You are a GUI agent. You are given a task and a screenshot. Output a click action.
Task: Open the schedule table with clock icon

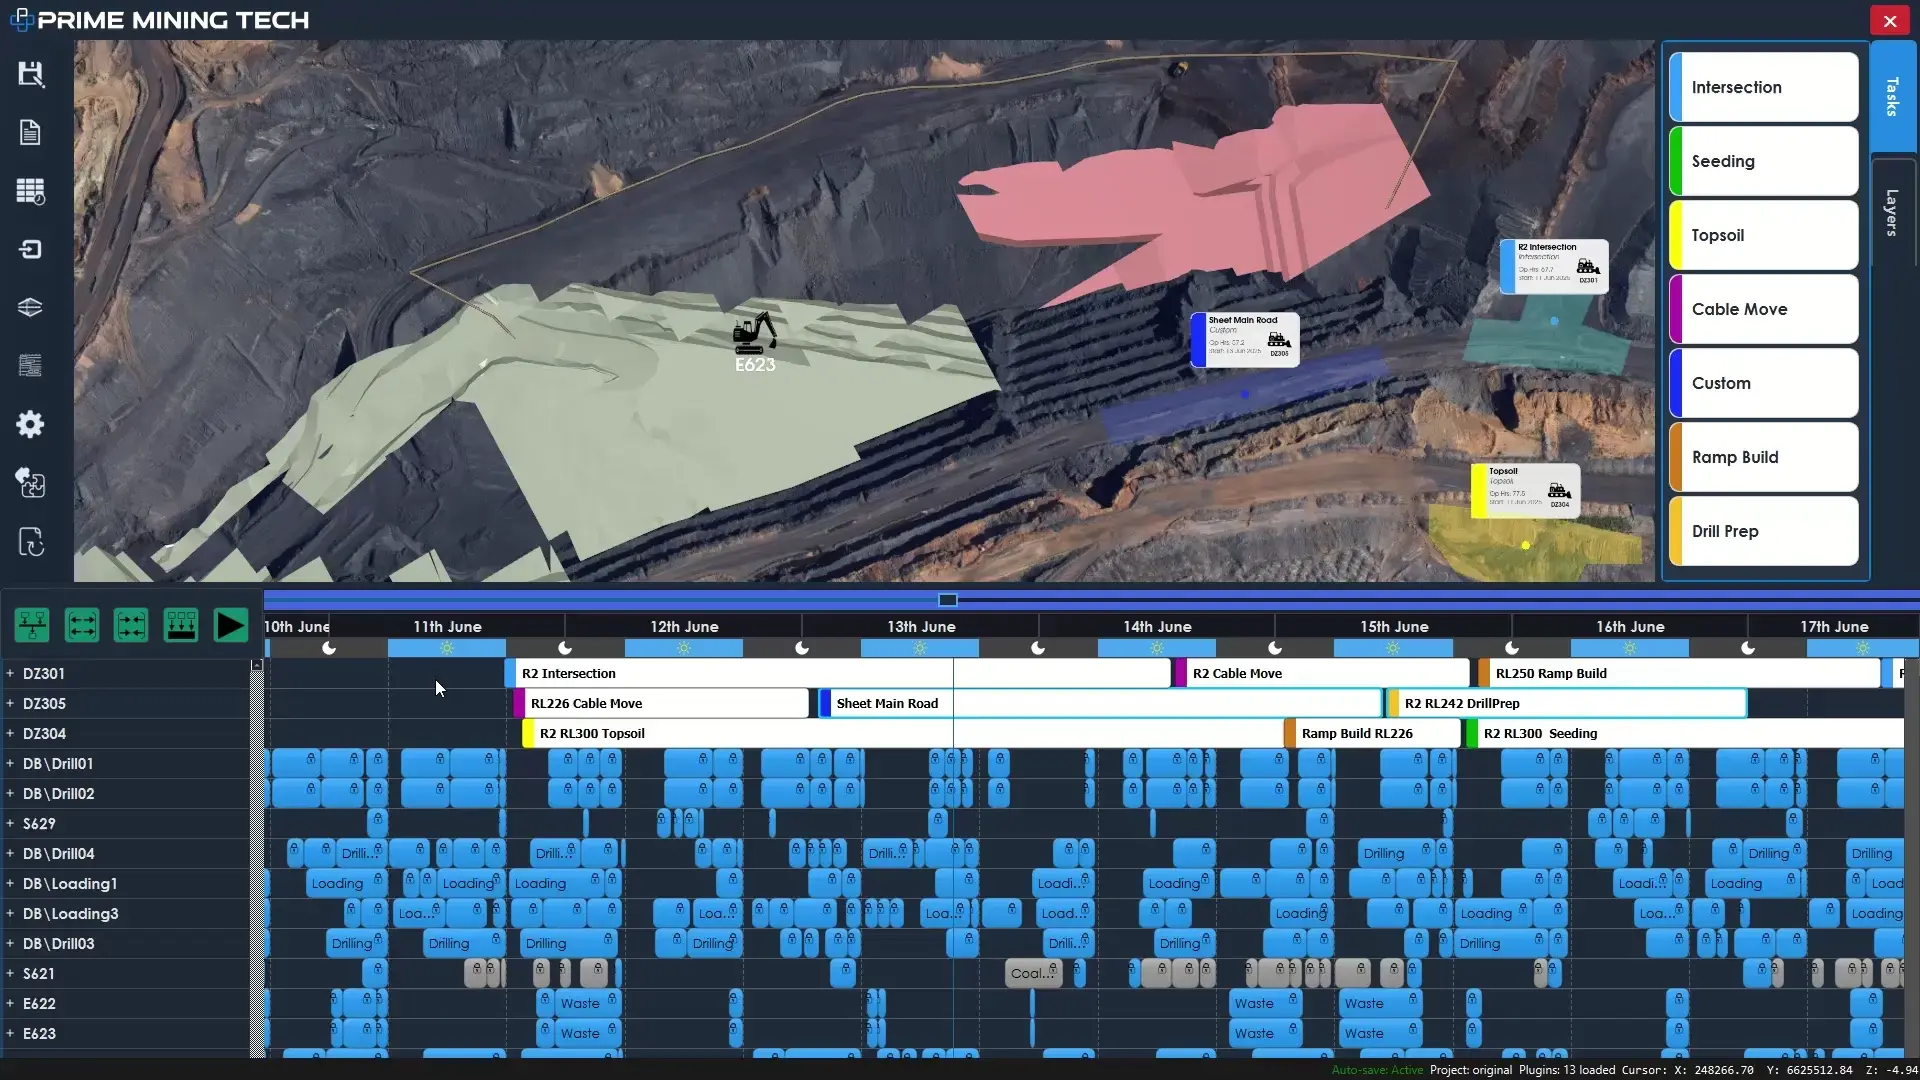pos(31,191)
